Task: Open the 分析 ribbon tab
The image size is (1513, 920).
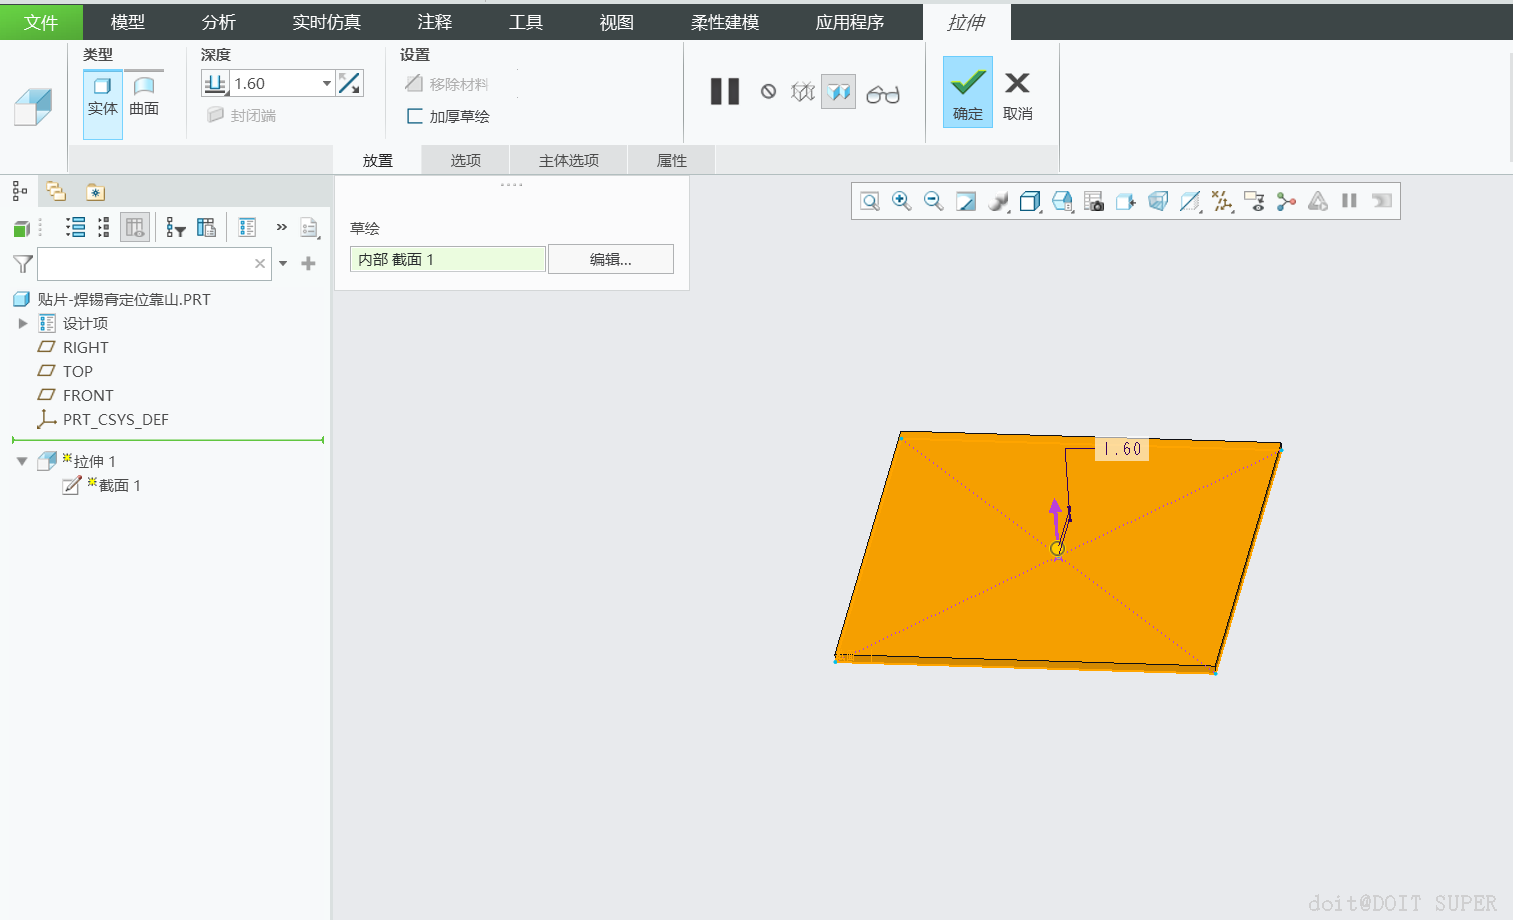Action: click(218, 21)
